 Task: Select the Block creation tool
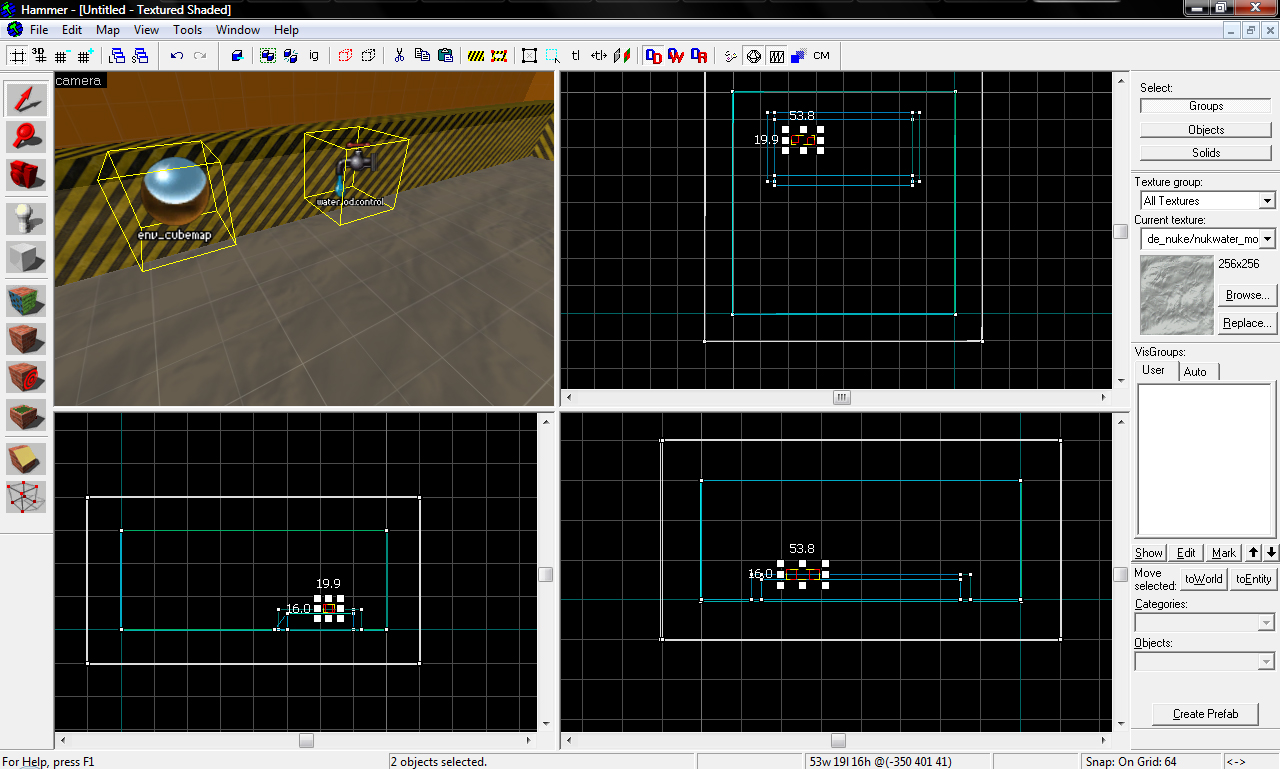26,257
